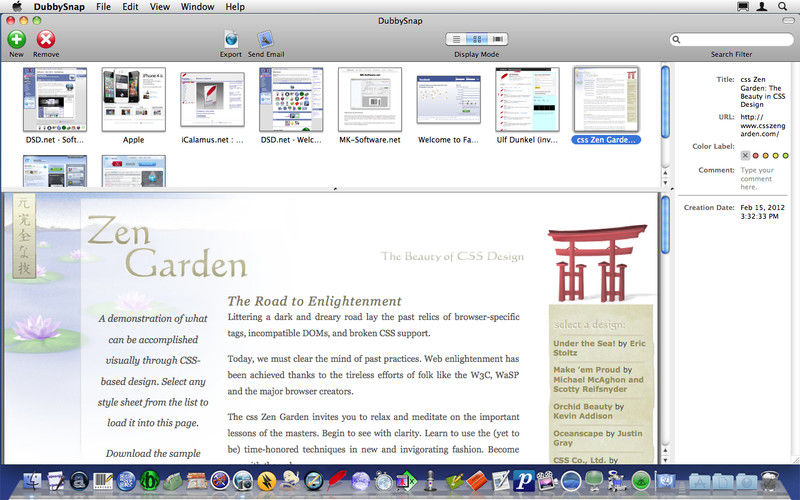Viewport: 800px width, 500px height.
Task: Open the Apple menu
Action: pos(17,6)
